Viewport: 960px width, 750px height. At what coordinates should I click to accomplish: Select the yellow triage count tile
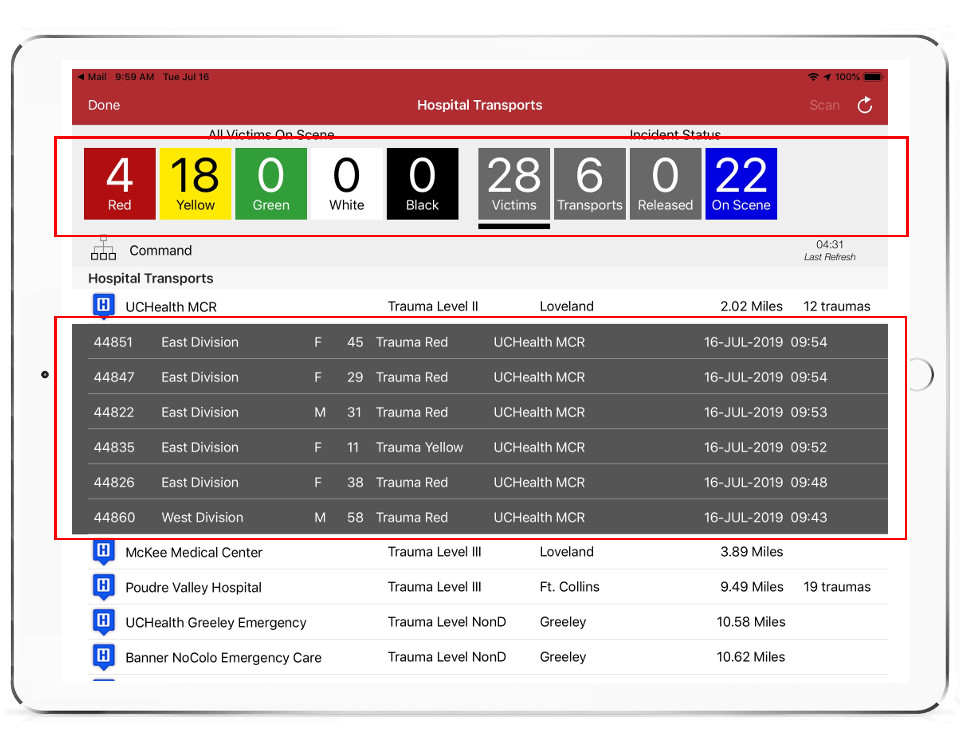195,183
